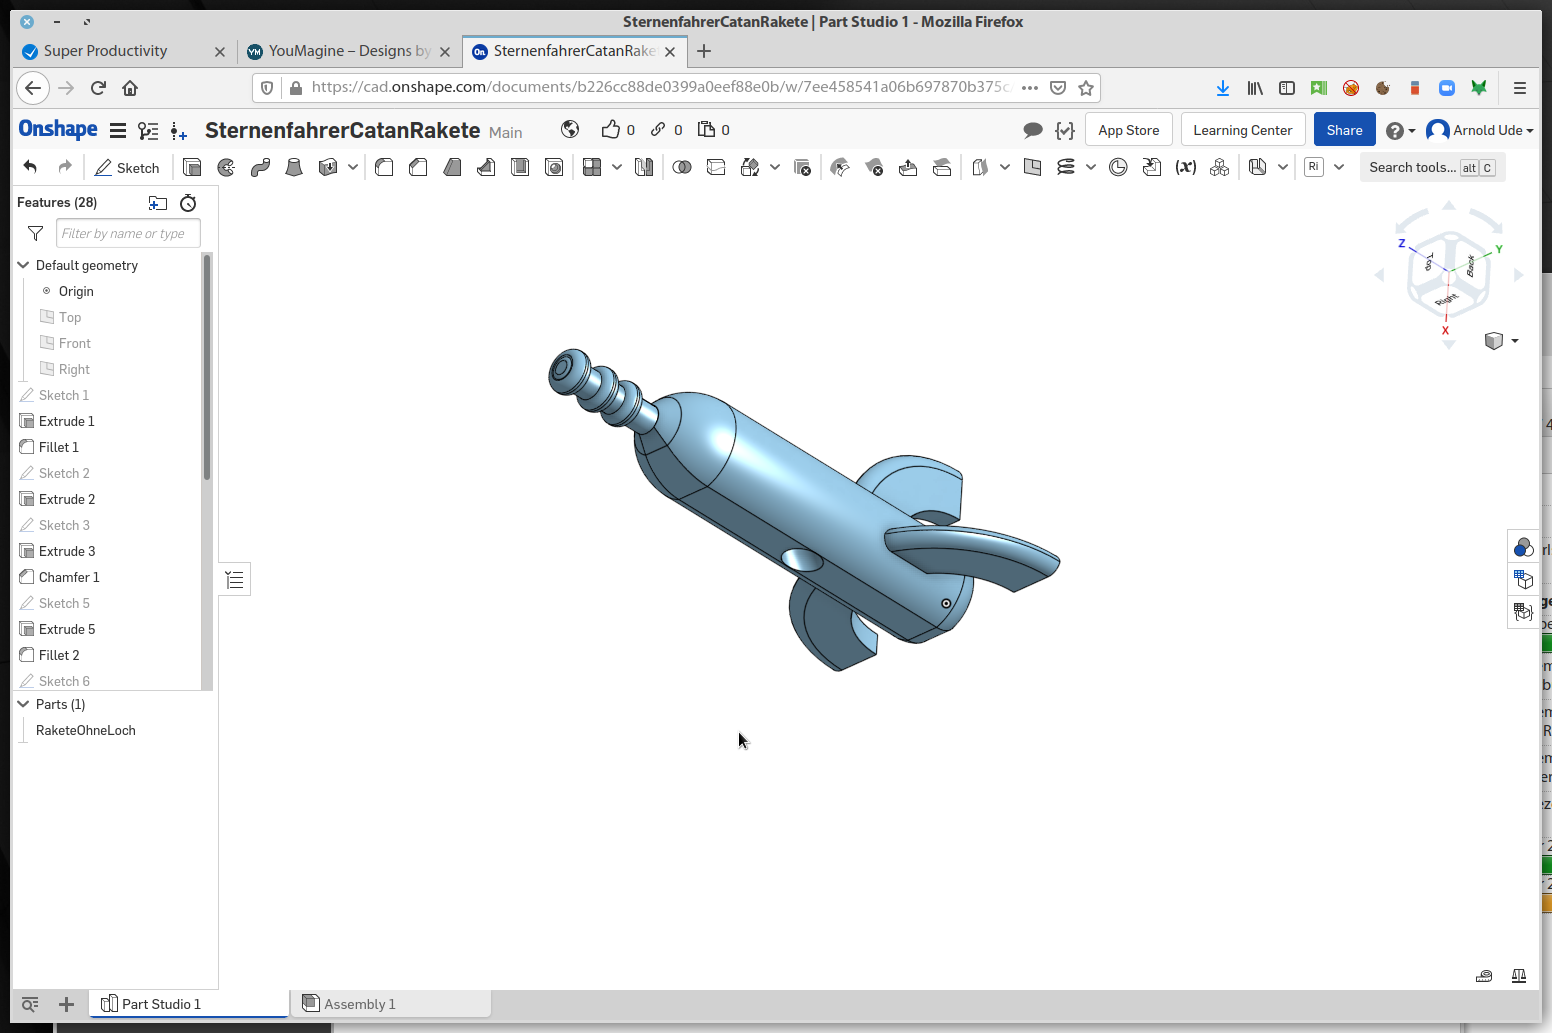The height and width of the screenshot is (1033, 1552).
Task: Select the Shell tool
Action: 520,168
